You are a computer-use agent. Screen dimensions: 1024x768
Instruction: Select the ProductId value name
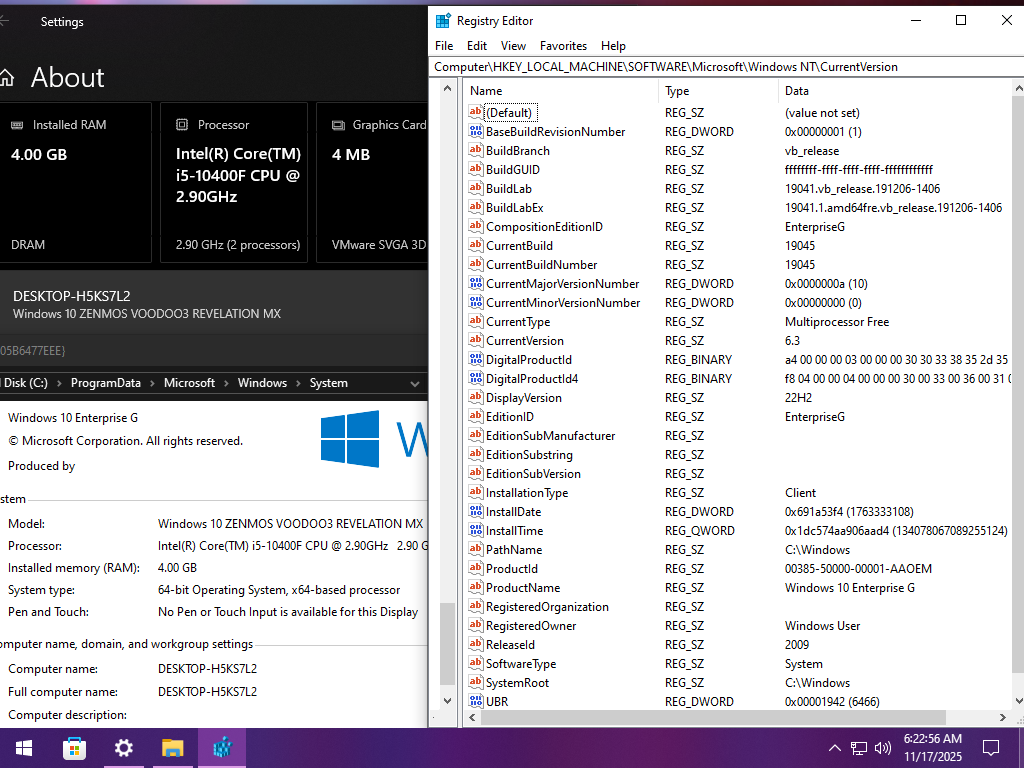tap(511, 569)
